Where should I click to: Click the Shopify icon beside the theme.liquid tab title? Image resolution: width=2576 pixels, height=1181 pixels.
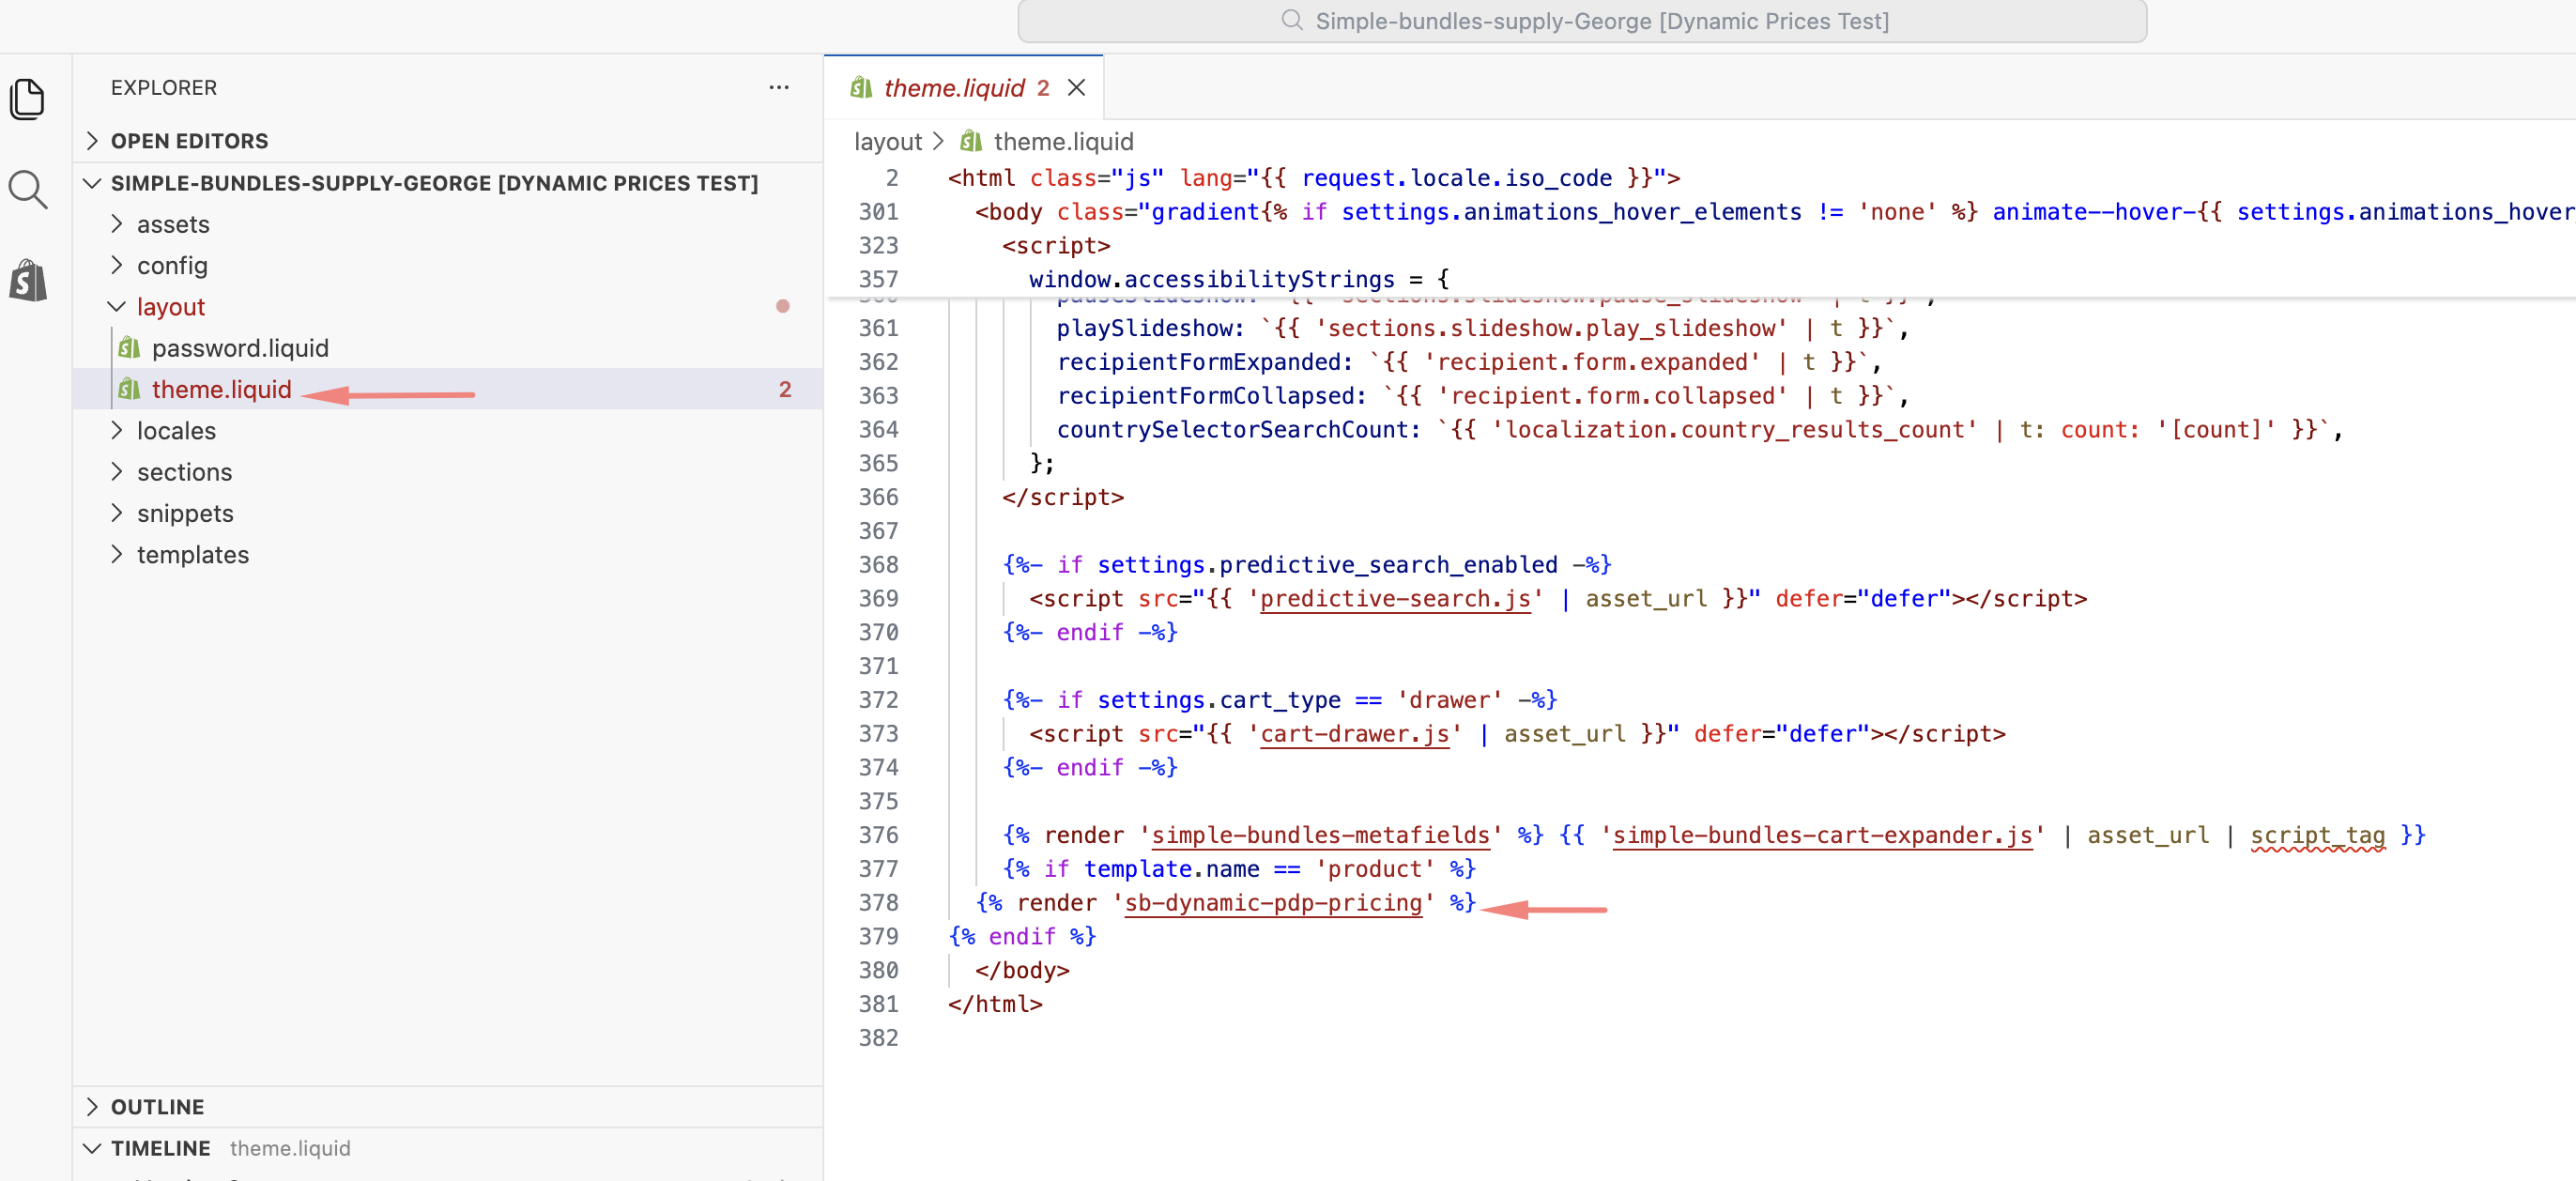(x=861, y=88)
